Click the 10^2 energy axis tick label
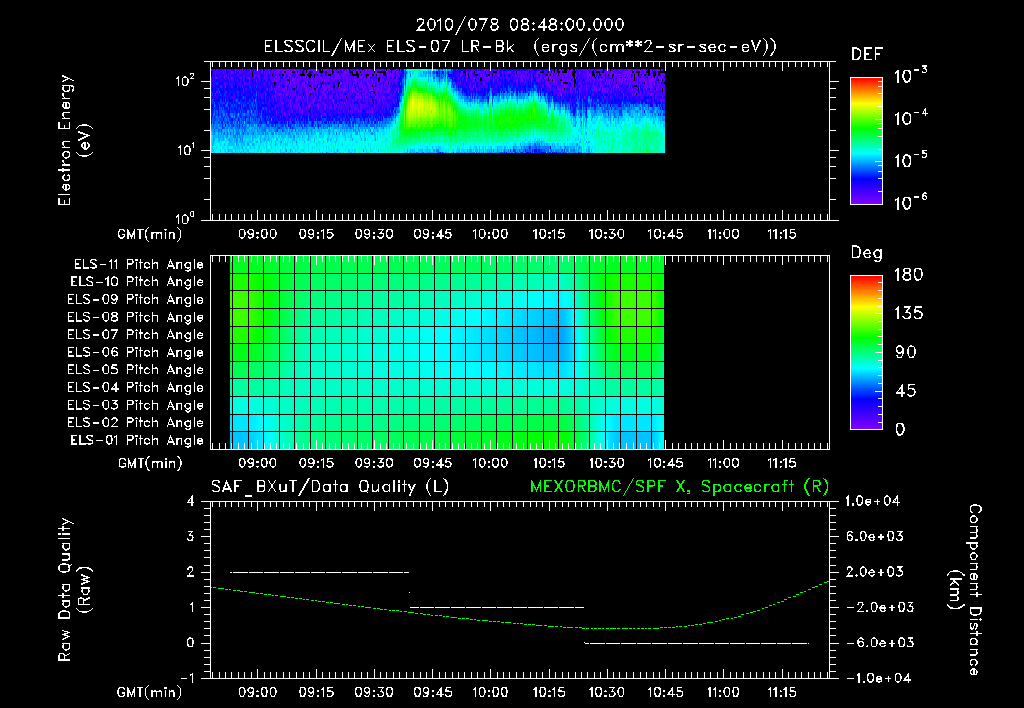Viewport: 1024px width, 708px height. (x=185, y=81)
